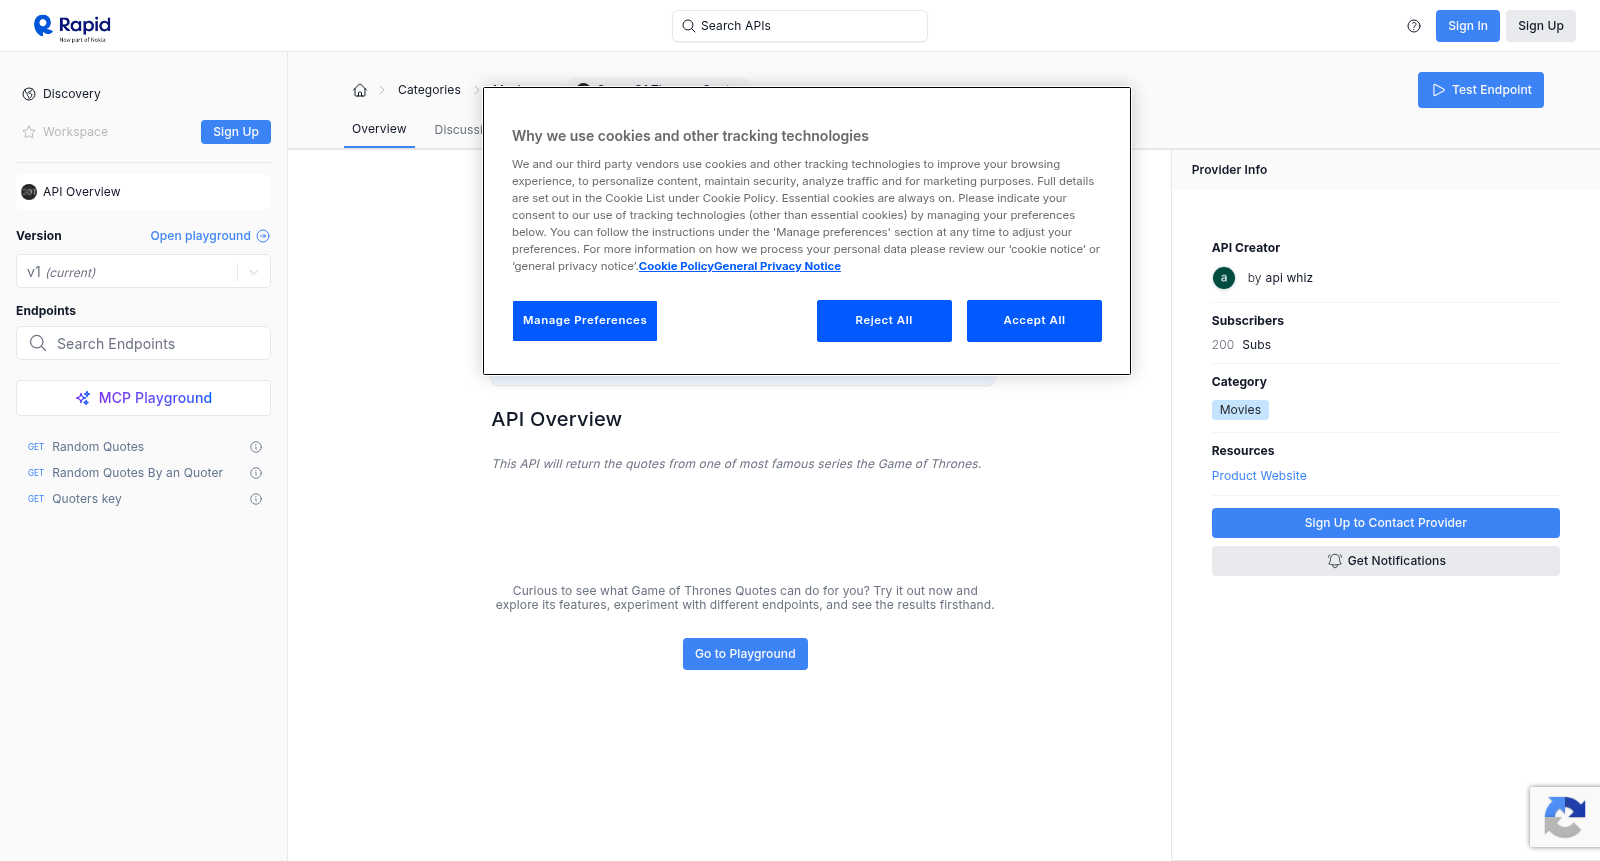Open the Rapid logo home page
The height and width of the screenshot is (861, 1600).
(72, 27)
